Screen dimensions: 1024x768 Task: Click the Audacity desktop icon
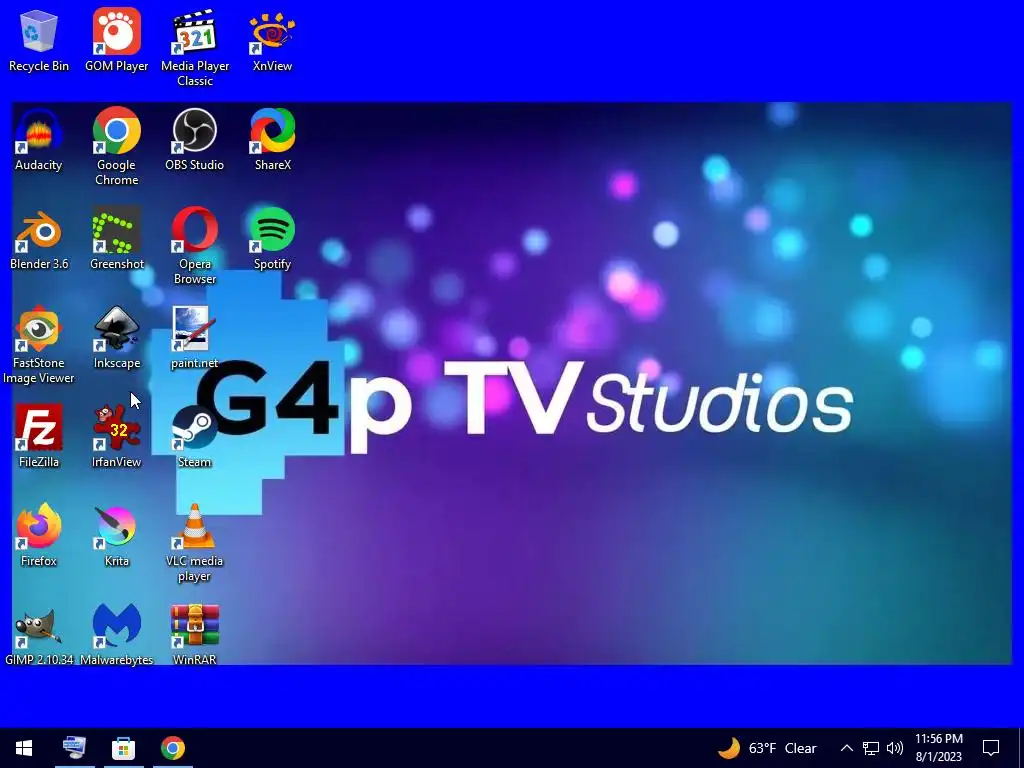pyautogui.click(x=39, y=140)
